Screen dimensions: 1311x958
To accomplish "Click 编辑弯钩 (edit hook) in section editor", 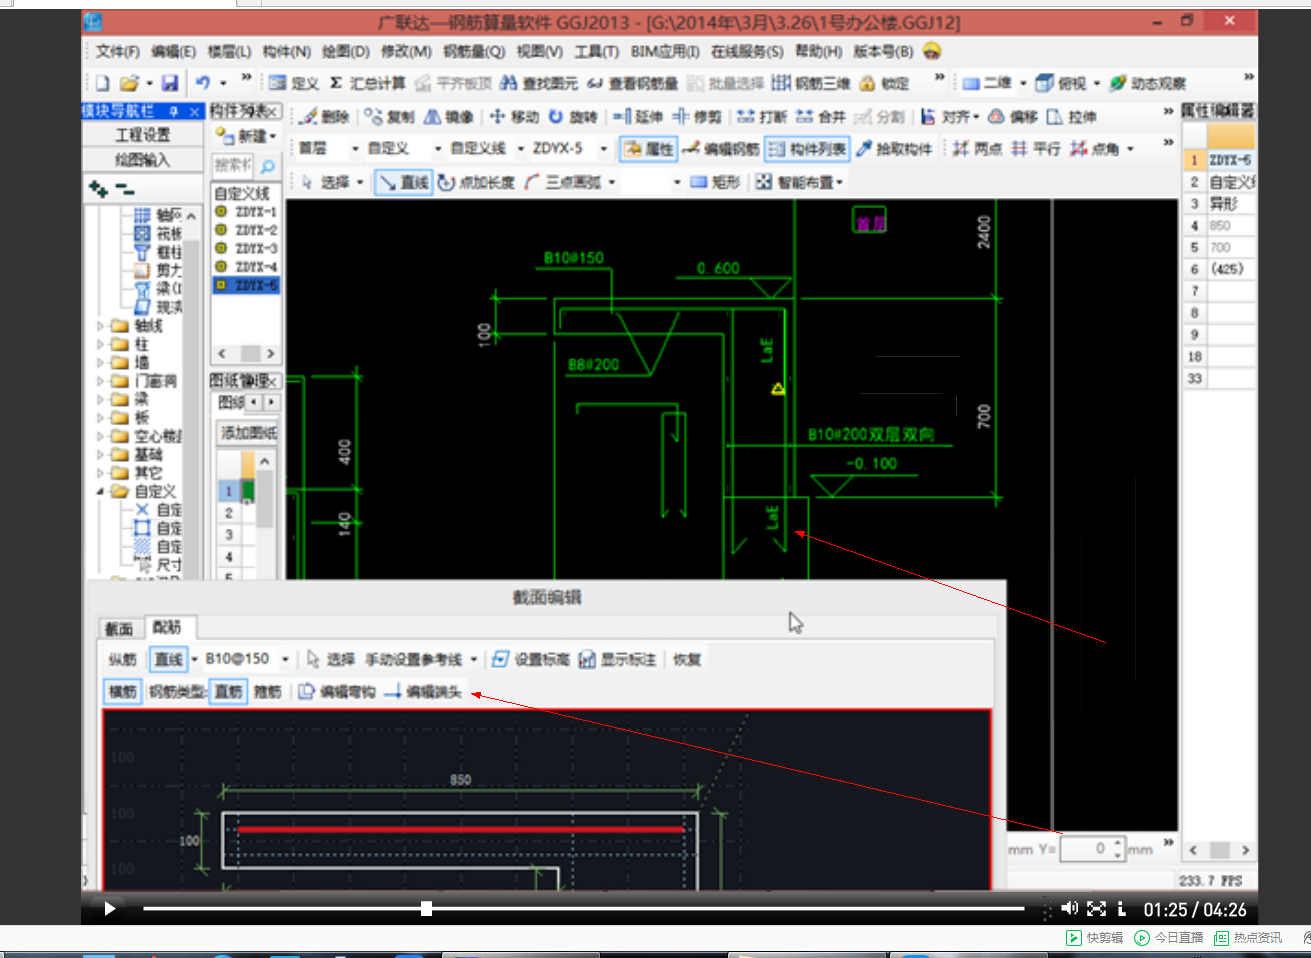I will (337, 691).
